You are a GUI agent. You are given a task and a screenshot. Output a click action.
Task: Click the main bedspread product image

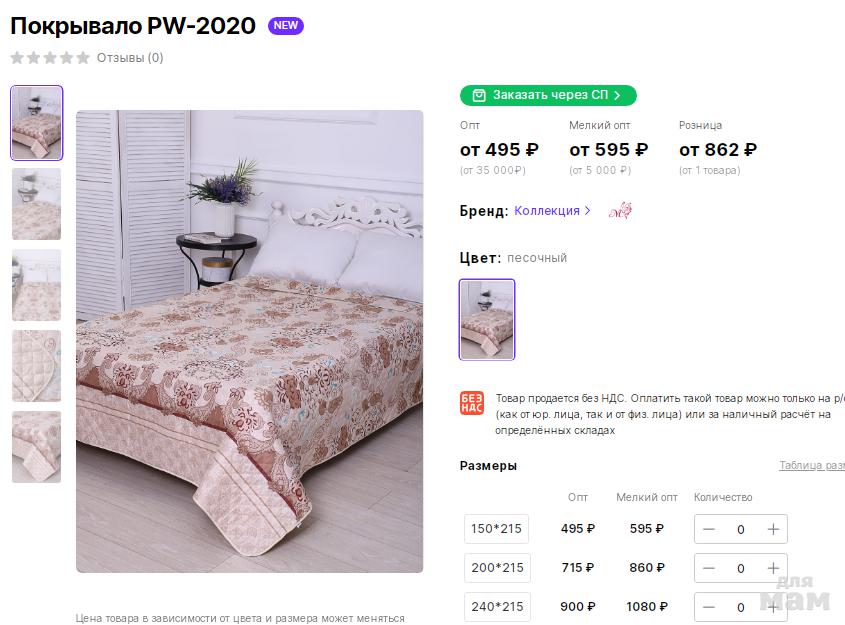coord(249,341)
